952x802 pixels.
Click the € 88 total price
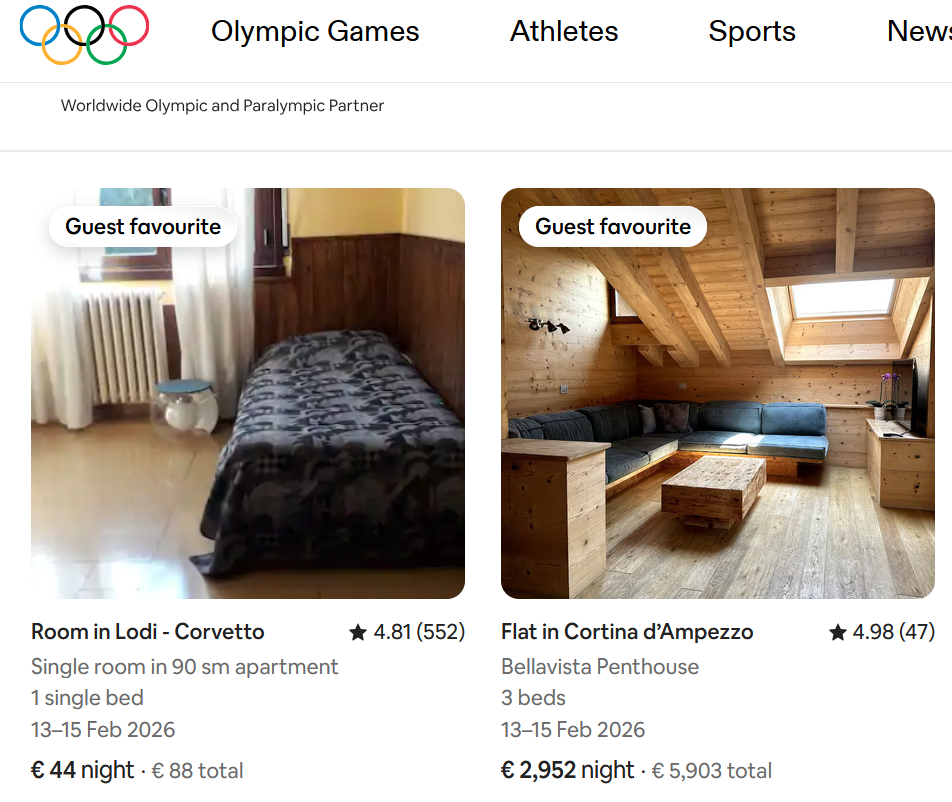[198, 771]
